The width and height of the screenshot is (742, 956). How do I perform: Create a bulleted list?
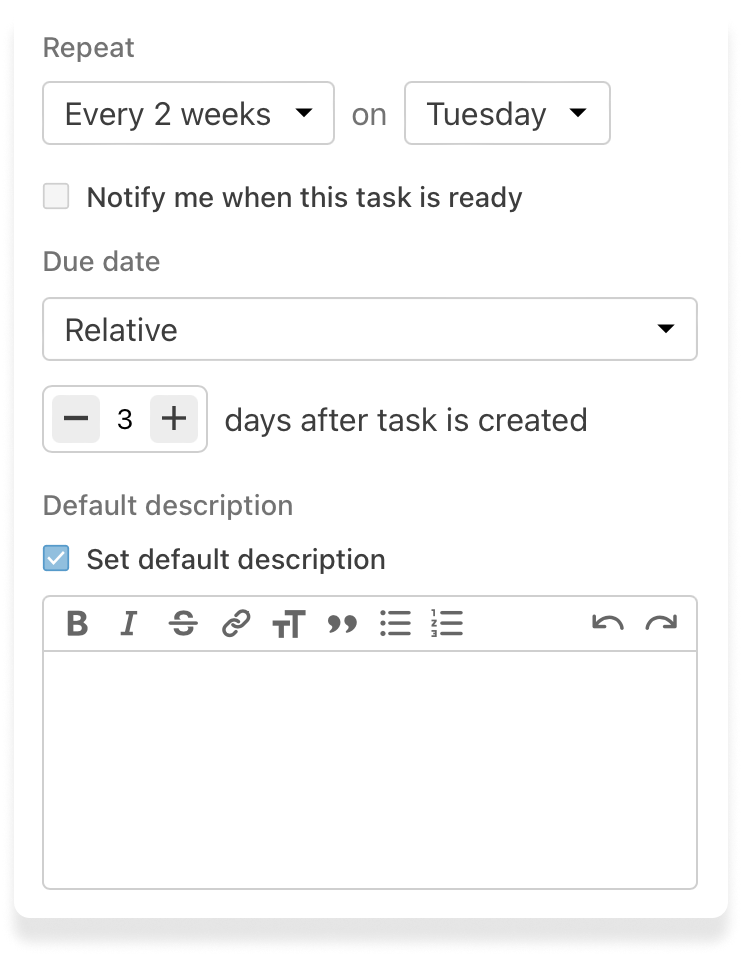pyautogui.click(x=396, y=624)
